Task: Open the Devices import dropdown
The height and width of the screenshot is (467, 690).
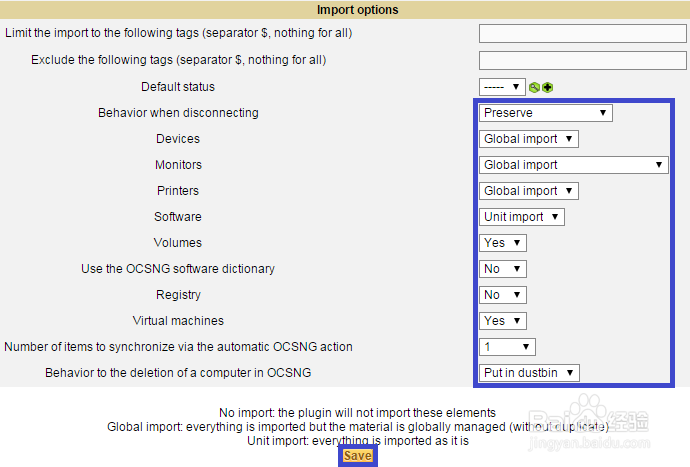Action: click(x=528, y=139)
